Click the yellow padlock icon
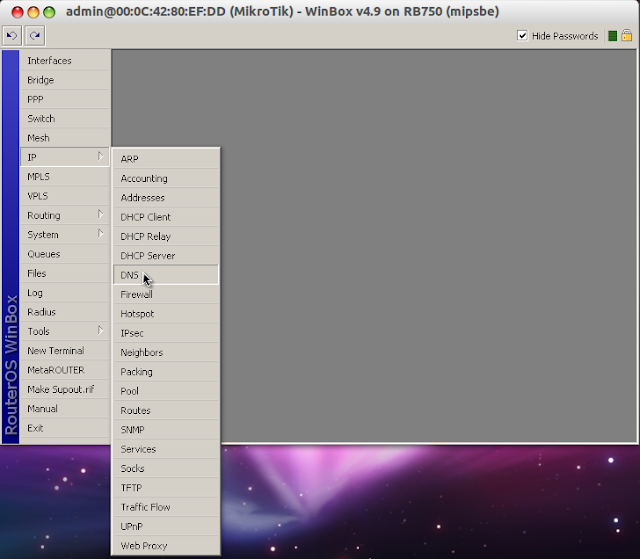640x559 pixels. [x=627, y=35]
